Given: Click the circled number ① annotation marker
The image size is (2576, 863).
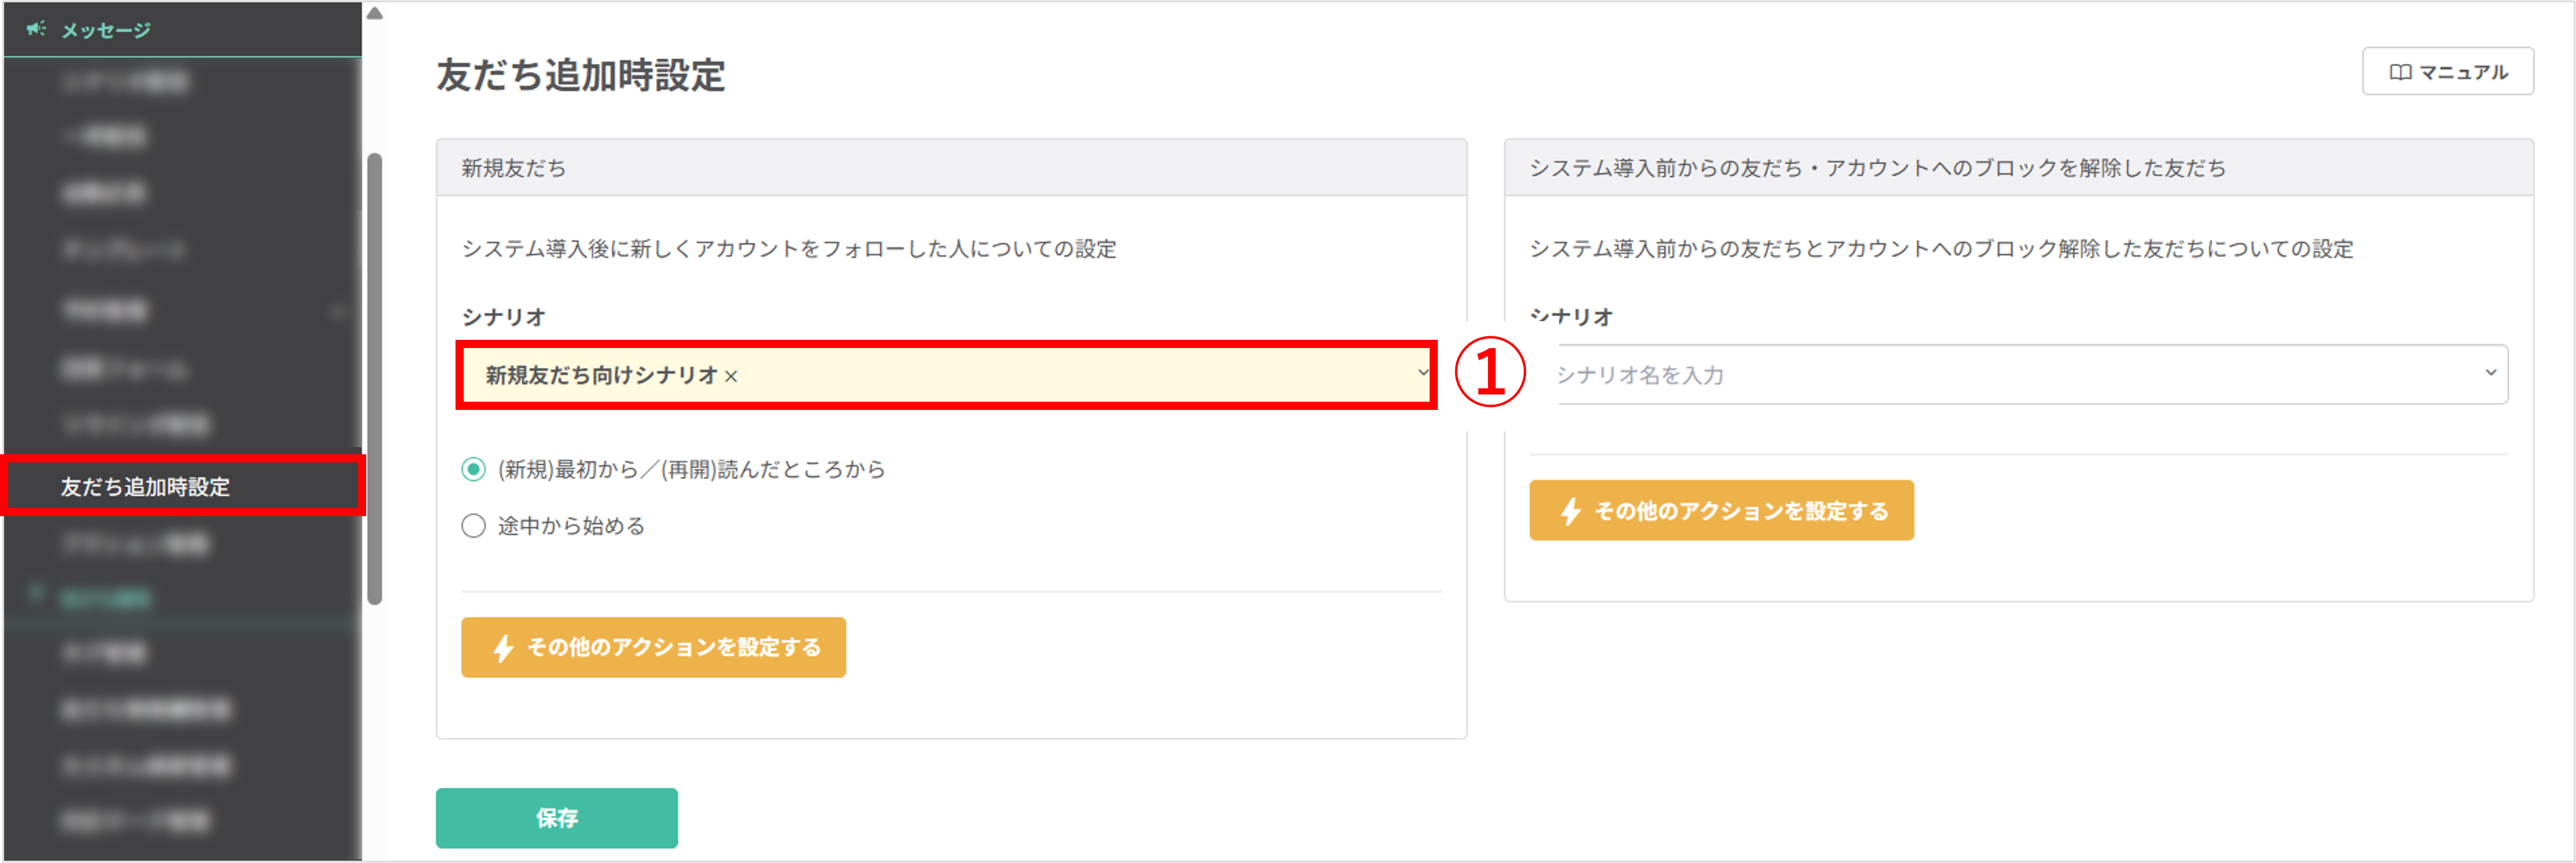Looking at the screenshot, I should click(x=1490, y=372).
